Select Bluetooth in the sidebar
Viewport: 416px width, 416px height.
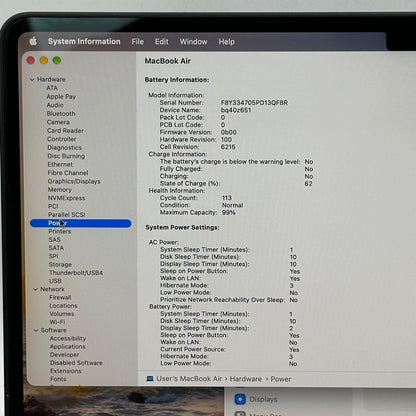click(61, 114)
